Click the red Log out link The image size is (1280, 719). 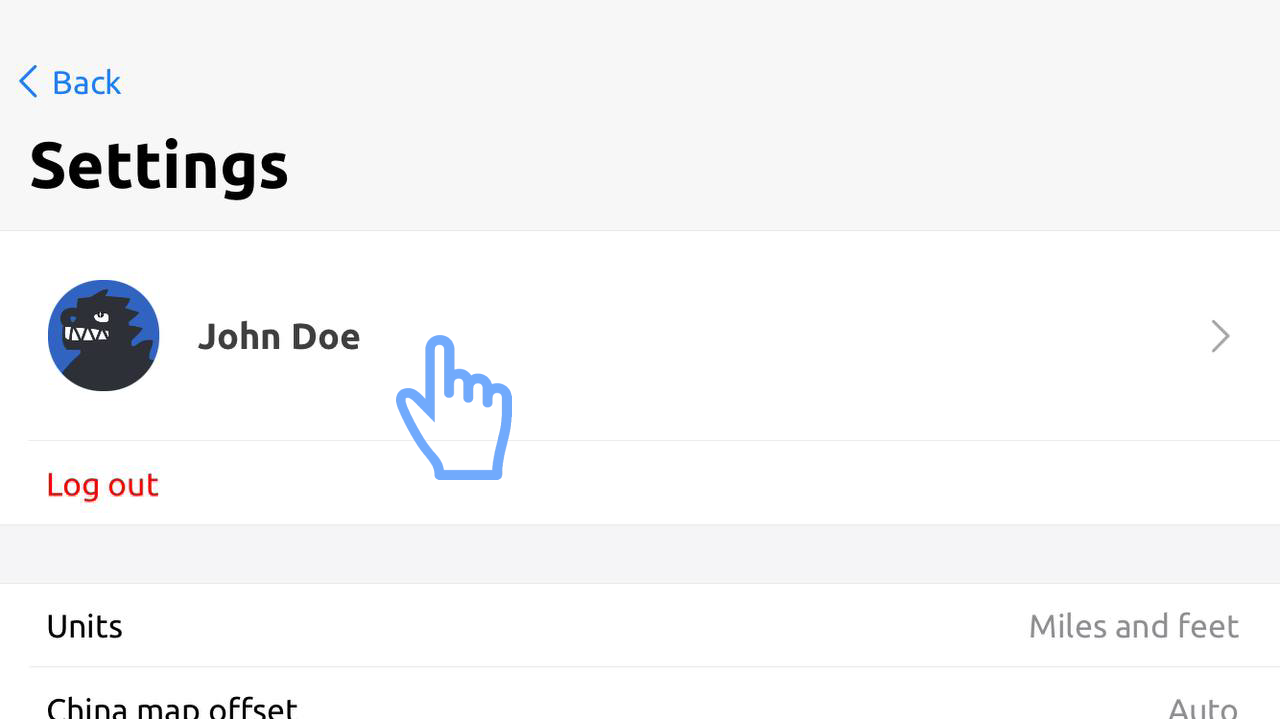click(x=102, y=485)
